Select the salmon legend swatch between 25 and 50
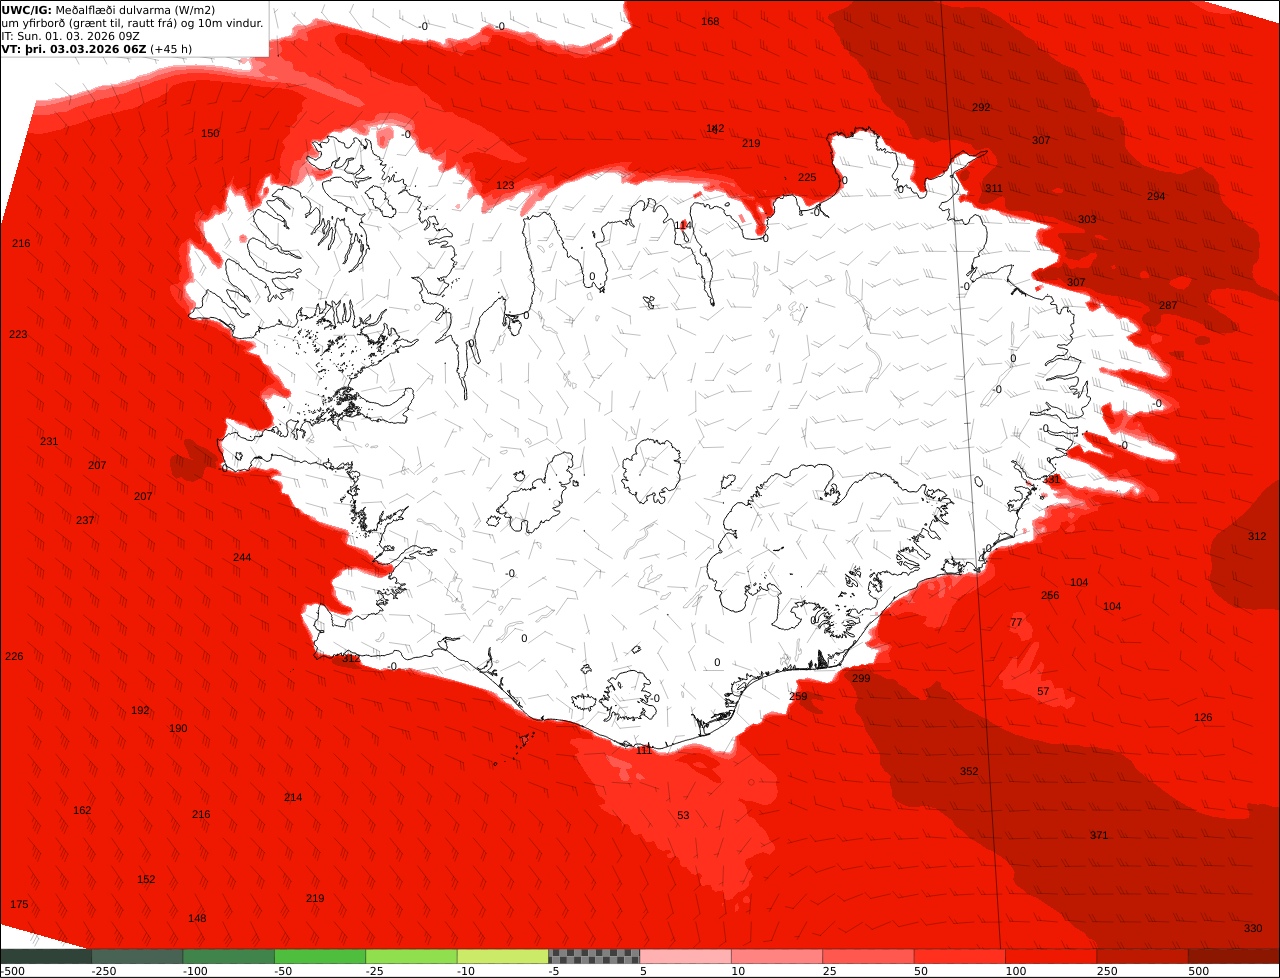 click(868, 956)
